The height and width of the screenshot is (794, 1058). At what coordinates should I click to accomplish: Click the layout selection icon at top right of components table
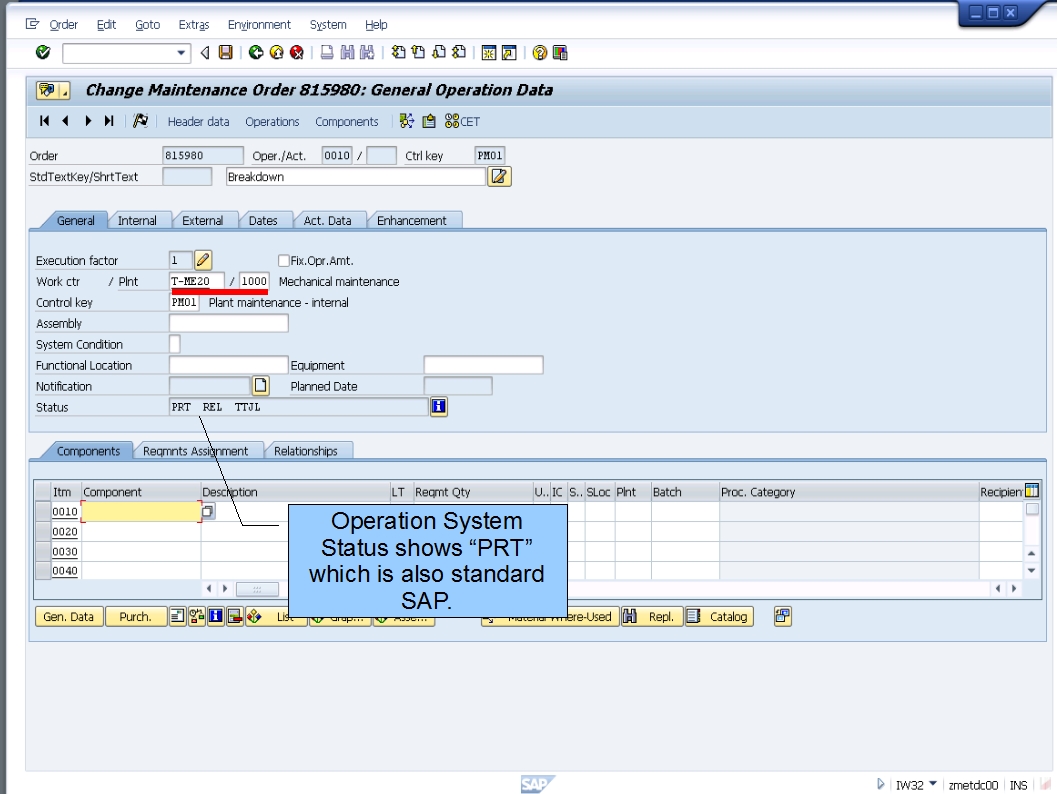tap(1033, 490)
